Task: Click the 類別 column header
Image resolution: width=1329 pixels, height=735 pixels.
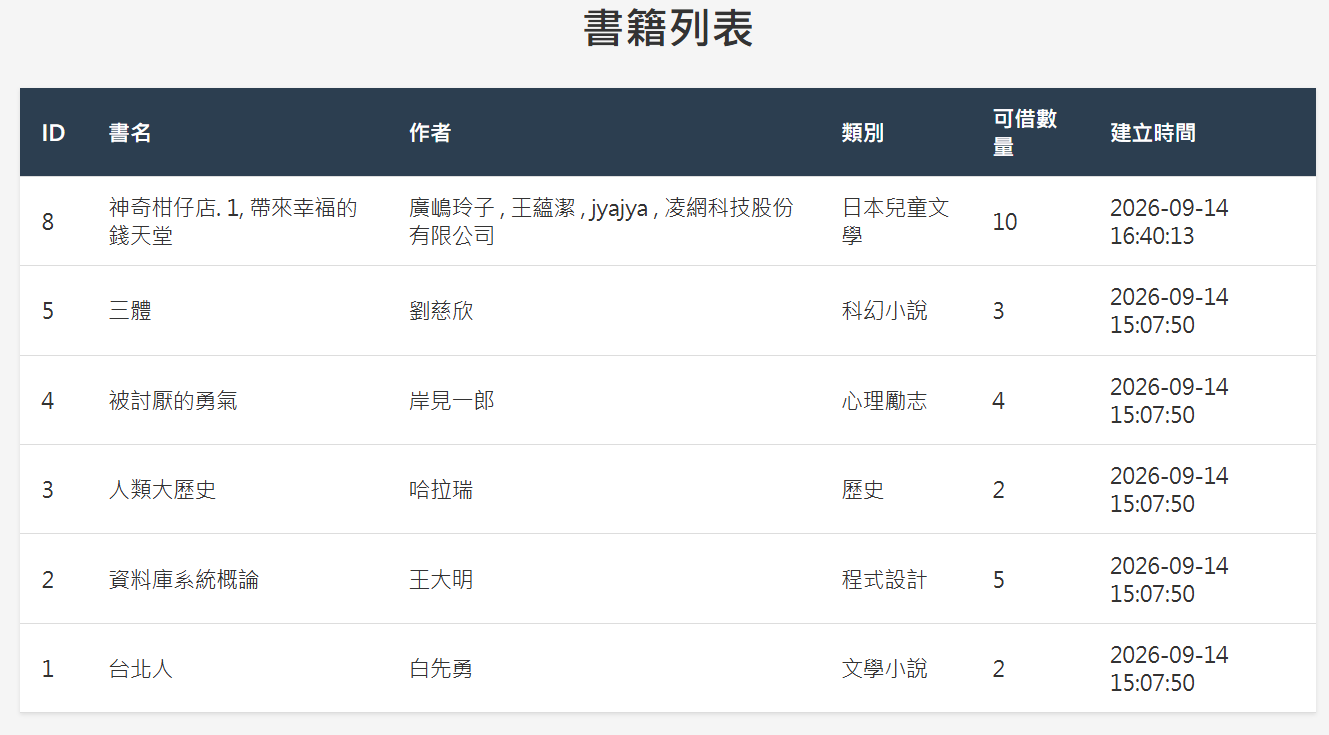Action: 863,133
